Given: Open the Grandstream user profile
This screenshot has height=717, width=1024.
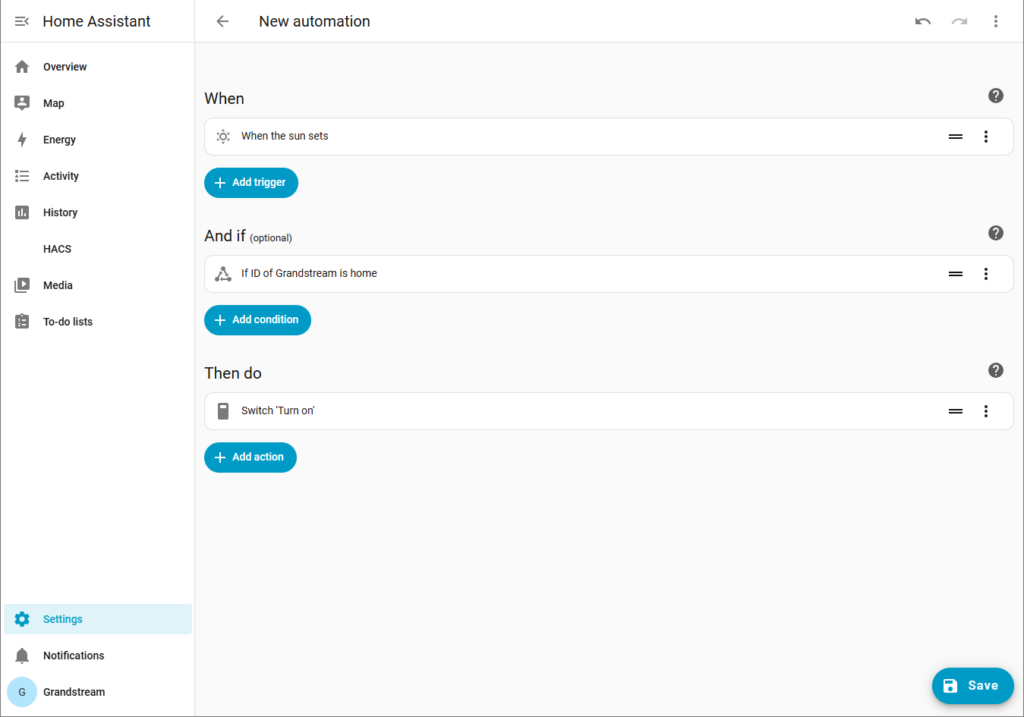Looking at the screenshot, I should (x=98, y=692).
